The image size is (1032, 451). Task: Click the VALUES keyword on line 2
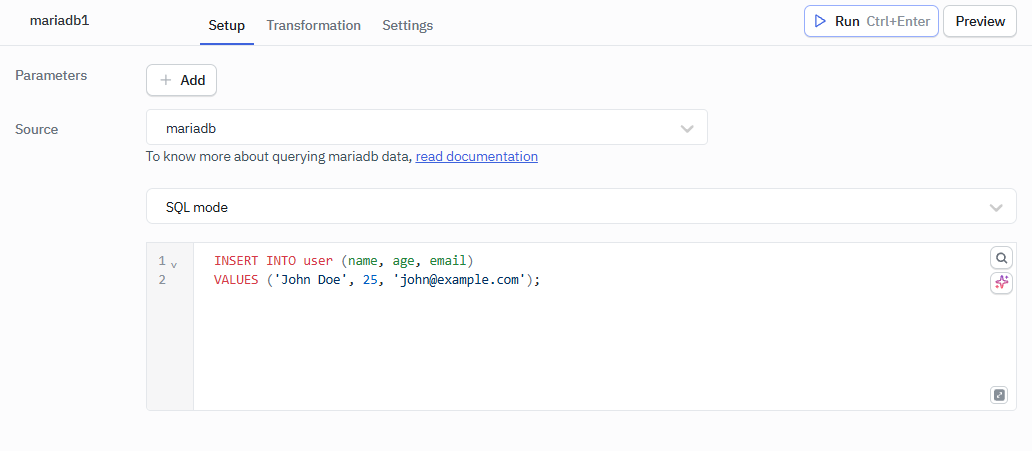point(236,280)
